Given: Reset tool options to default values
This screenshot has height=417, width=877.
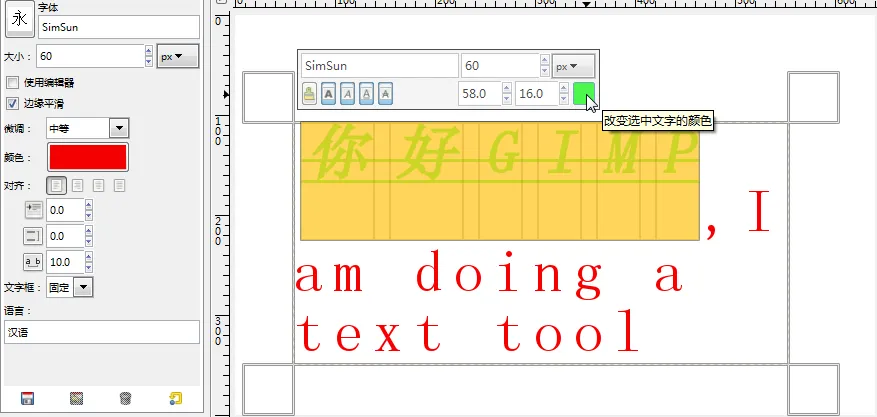Looking at the screenshot, I should (x=176, y=399).
